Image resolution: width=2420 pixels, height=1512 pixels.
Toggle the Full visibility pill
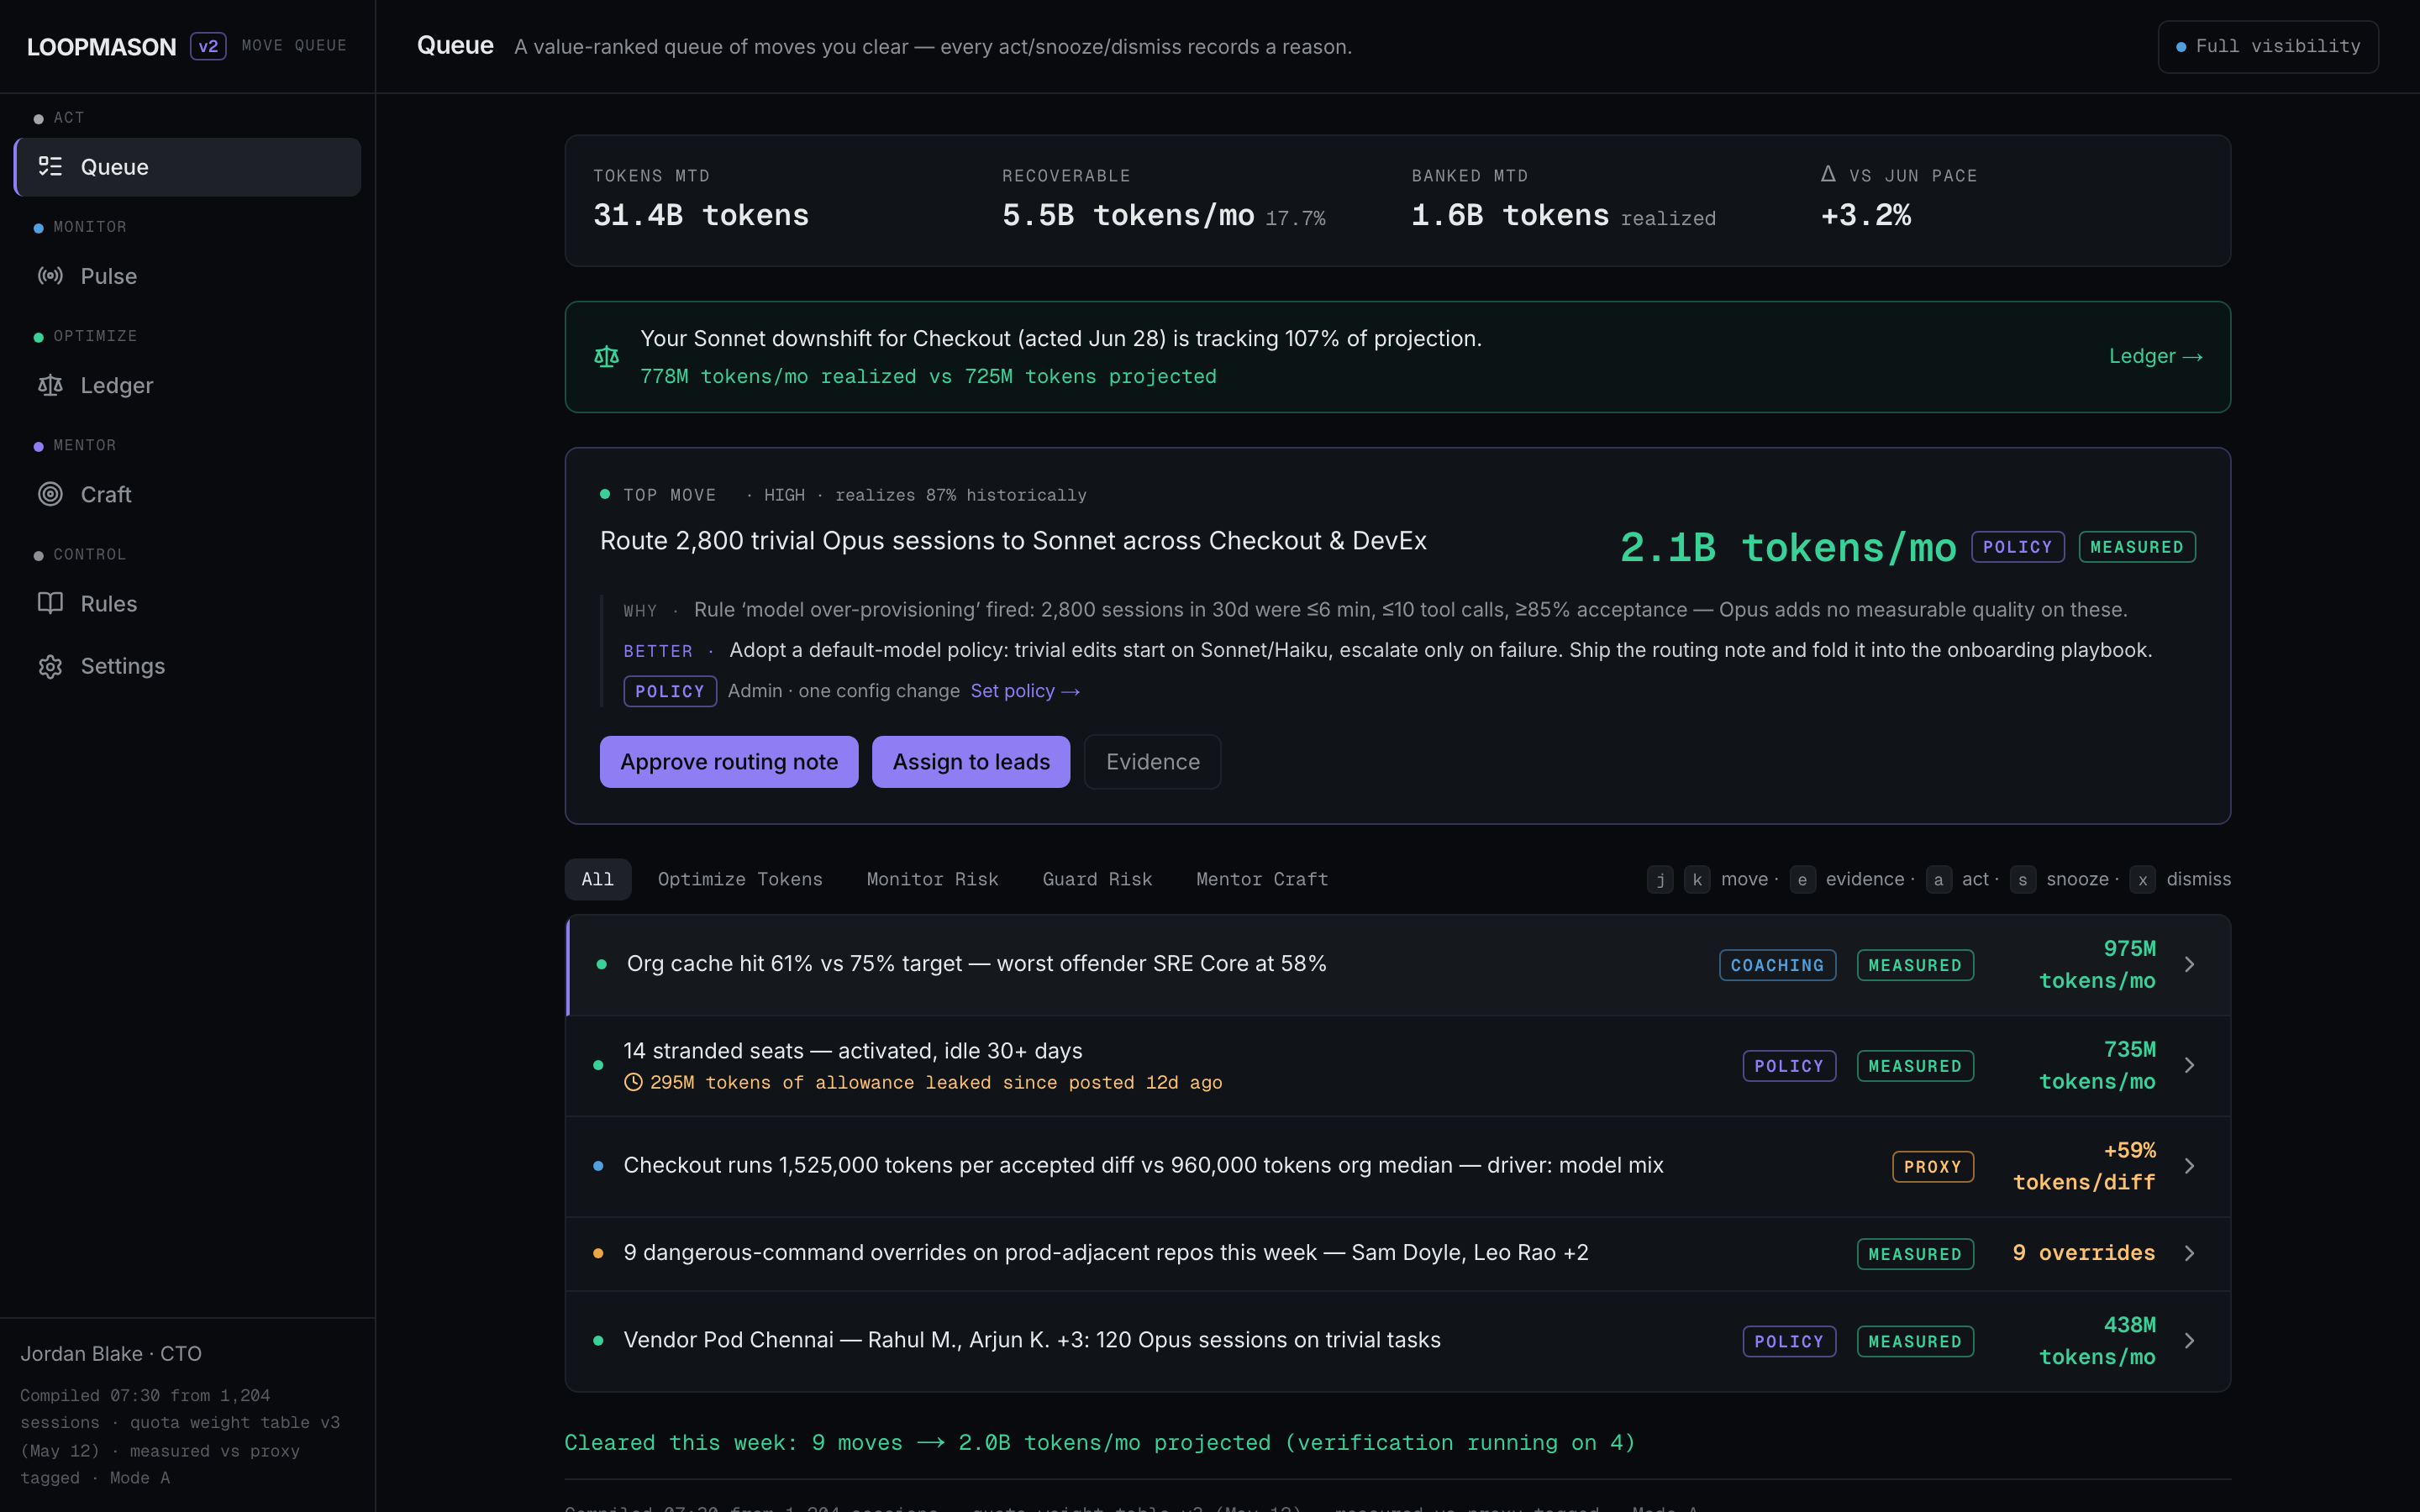tap(2268, 46)
